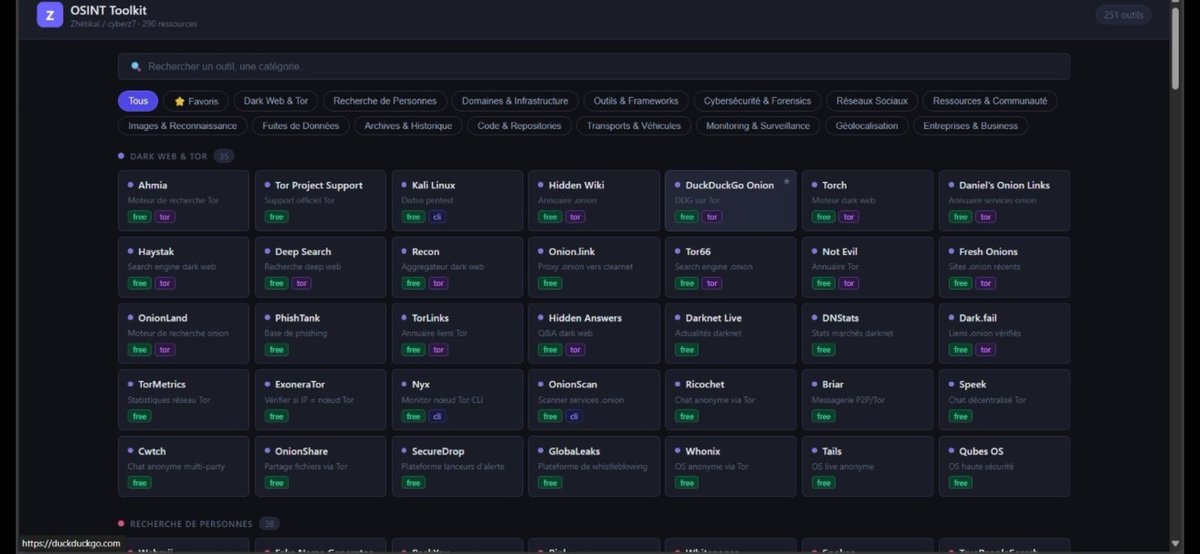
Task: Open the ExoneraTor card
Action: [320, 400]
